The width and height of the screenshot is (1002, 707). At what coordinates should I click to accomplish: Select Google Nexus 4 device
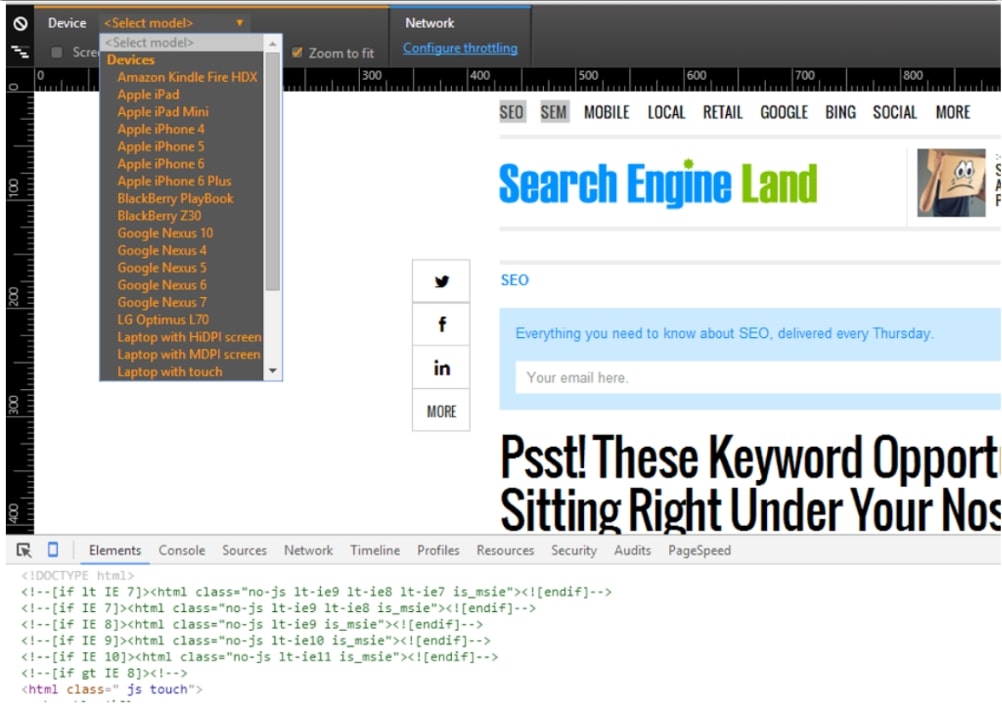162,250
